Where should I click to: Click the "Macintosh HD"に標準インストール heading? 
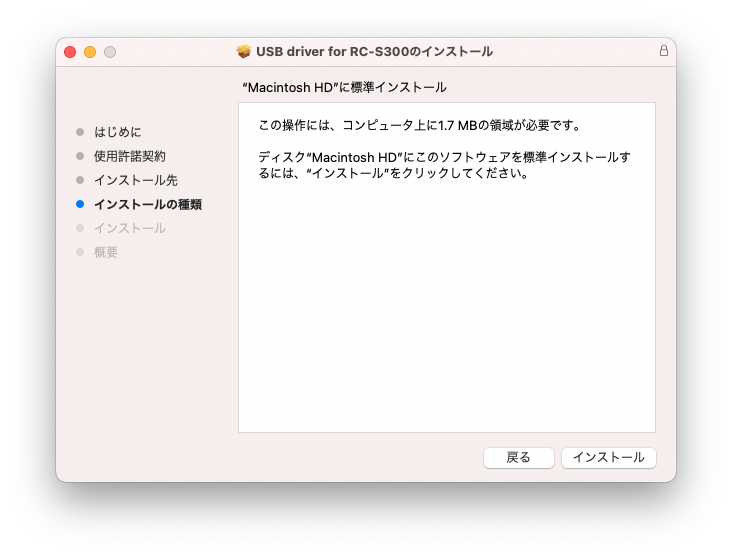coord(344,88)
